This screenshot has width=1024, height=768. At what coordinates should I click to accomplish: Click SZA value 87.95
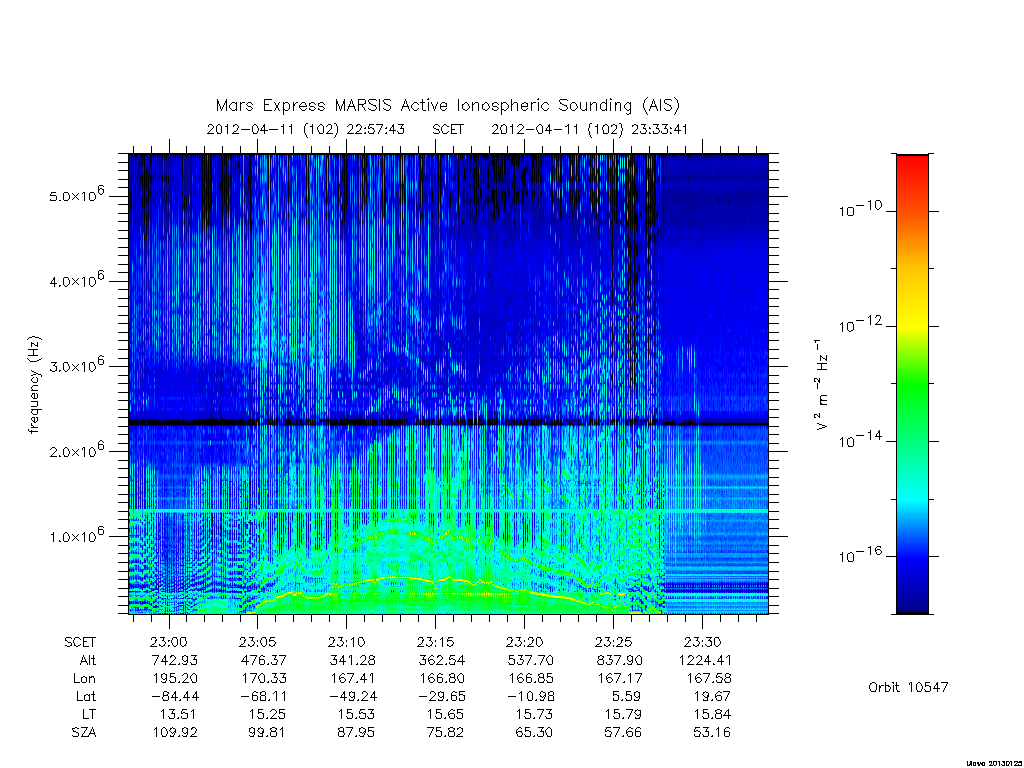click(x=356, y=733)
